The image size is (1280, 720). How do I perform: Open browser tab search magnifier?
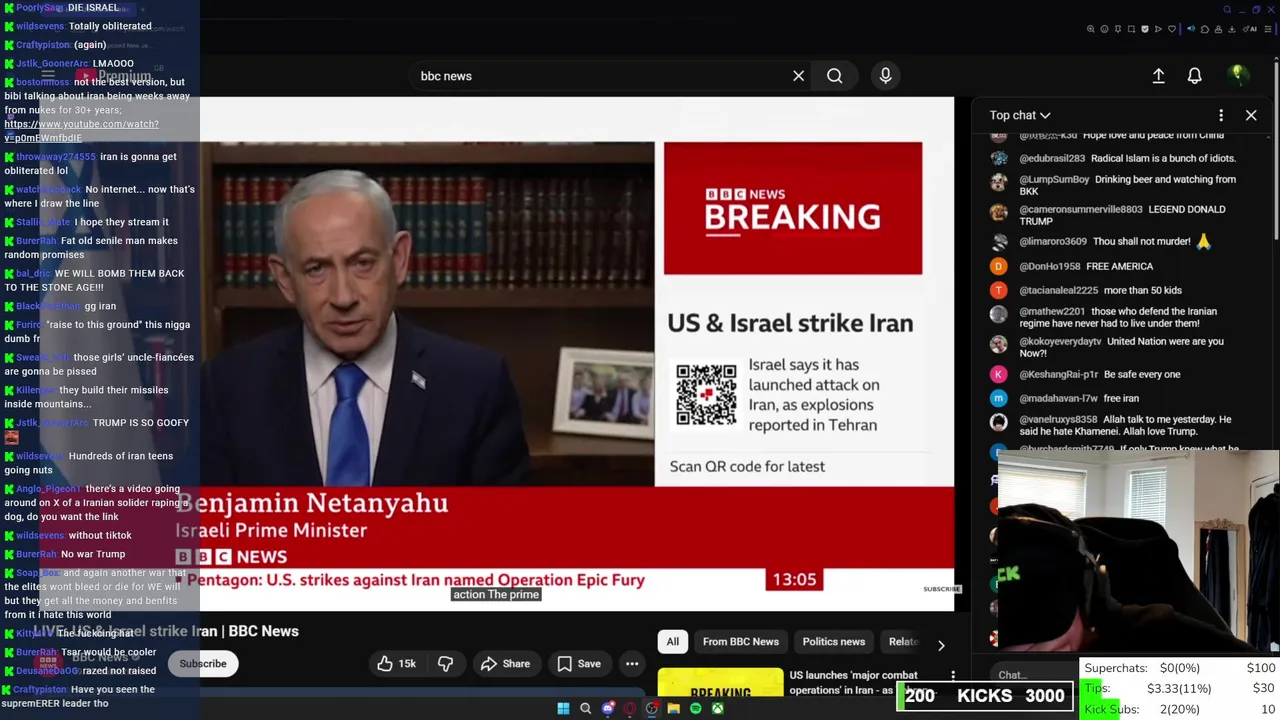1227,10
